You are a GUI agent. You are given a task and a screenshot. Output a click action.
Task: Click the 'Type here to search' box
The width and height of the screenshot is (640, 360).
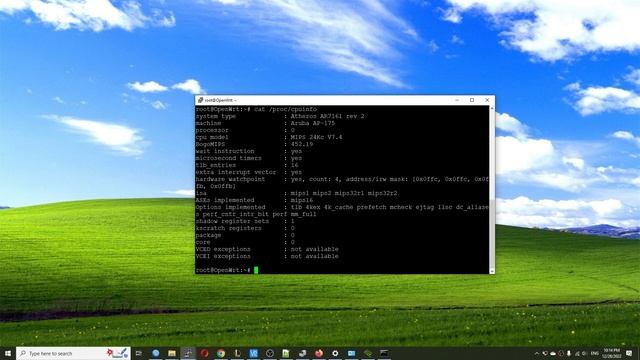pyautogui.click(x=73, y=353)
